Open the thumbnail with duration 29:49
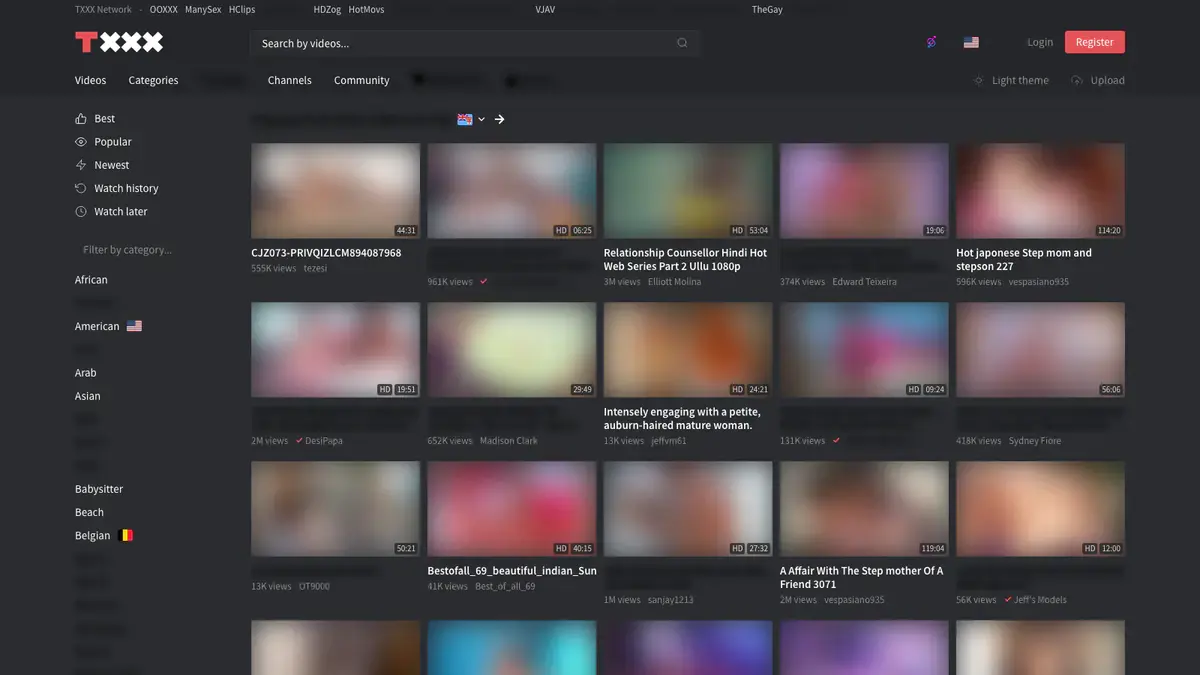 click(511, 350)
